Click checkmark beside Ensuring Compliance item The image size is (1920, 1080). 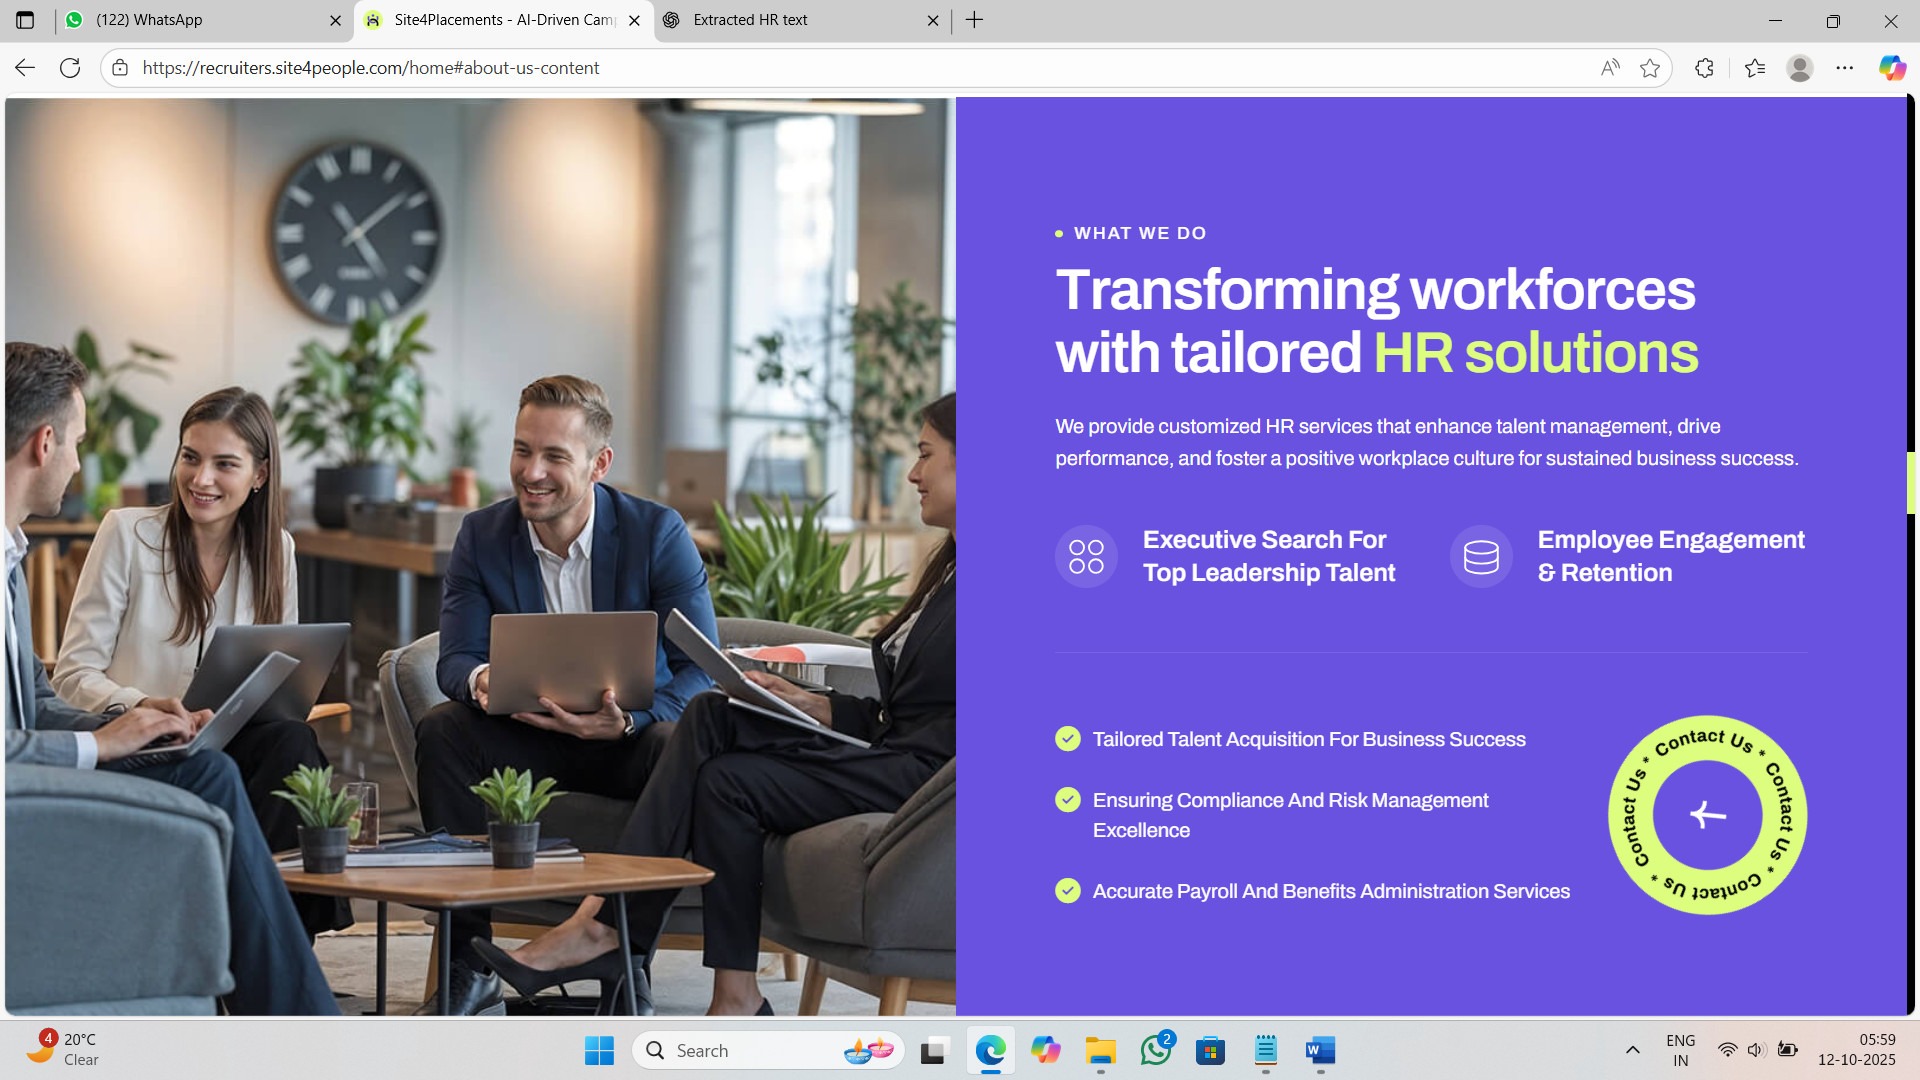pyautogui.click(x=1068, y=800)
